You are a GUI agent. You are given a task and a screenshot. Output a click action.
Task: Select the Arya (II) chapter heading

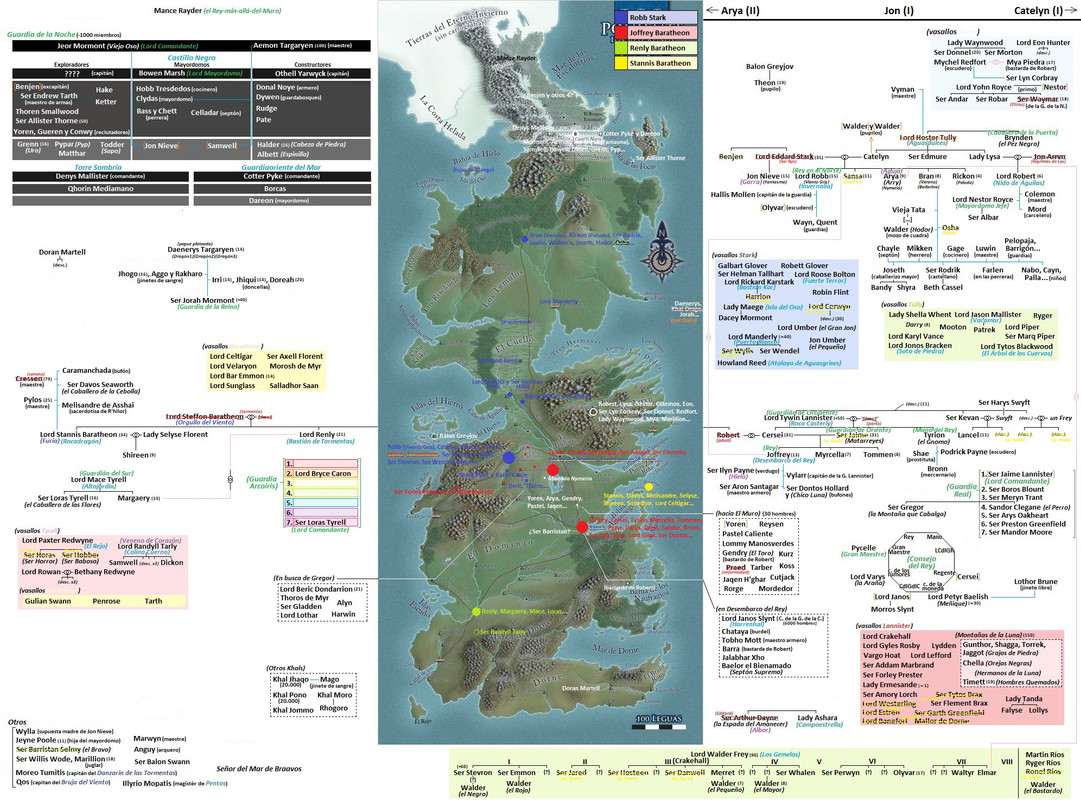(x=740, y=10)
